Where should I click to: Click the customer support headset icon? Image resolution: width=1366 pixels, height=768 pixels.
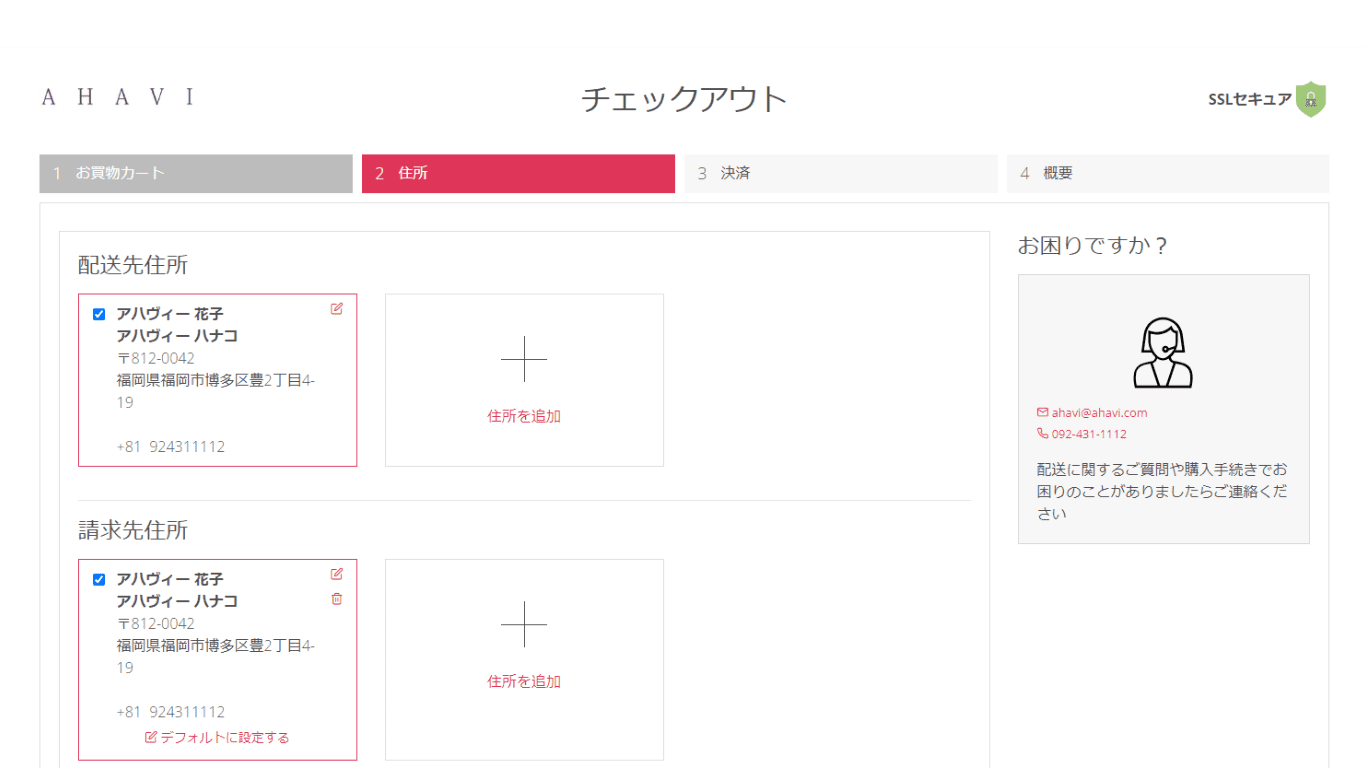click(x=1163, y=353)
